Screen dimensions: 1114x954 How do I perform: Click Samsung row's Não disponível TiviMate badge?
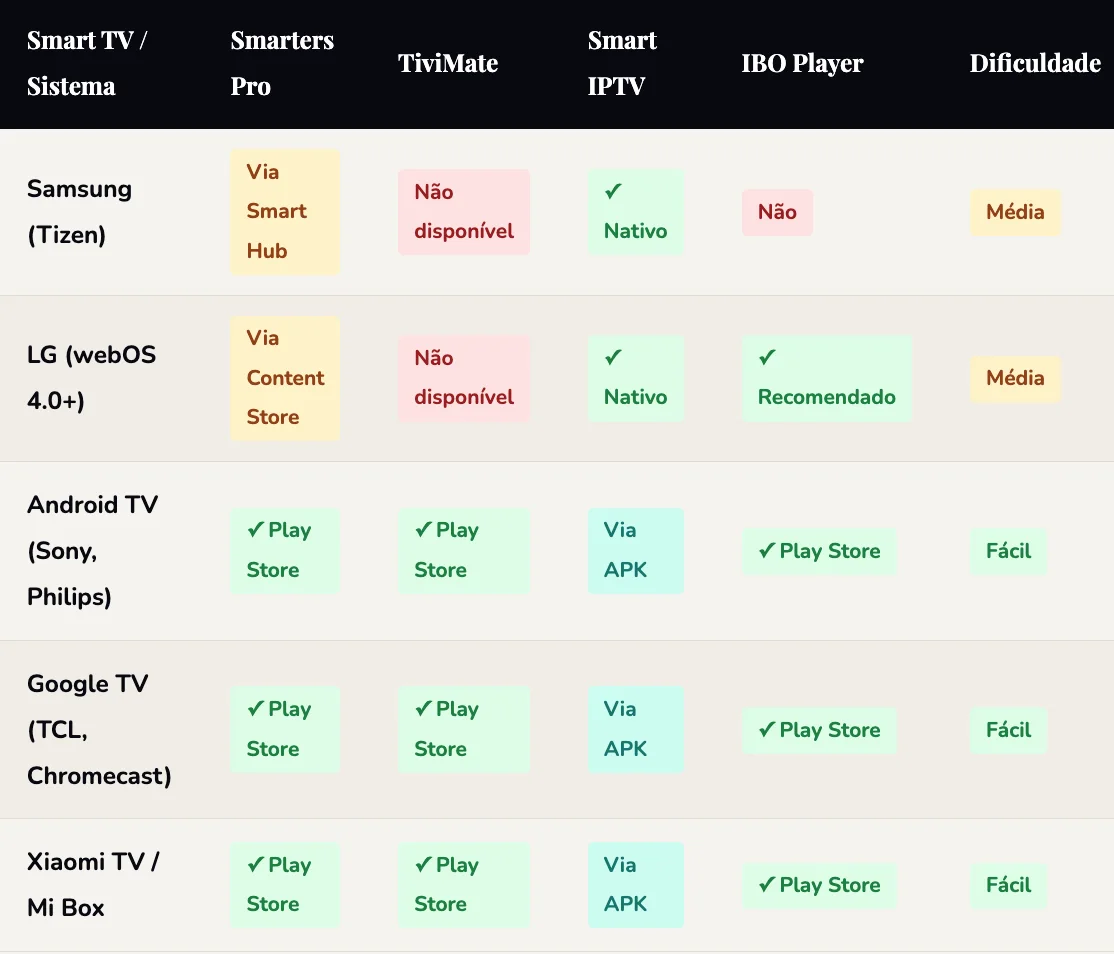point(464,212)
